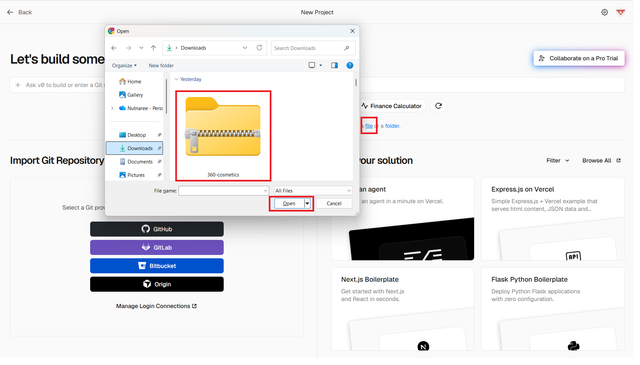The image size is (640, 365).
Task: Select Downloads in navigation pane
Action: point(136,149)
